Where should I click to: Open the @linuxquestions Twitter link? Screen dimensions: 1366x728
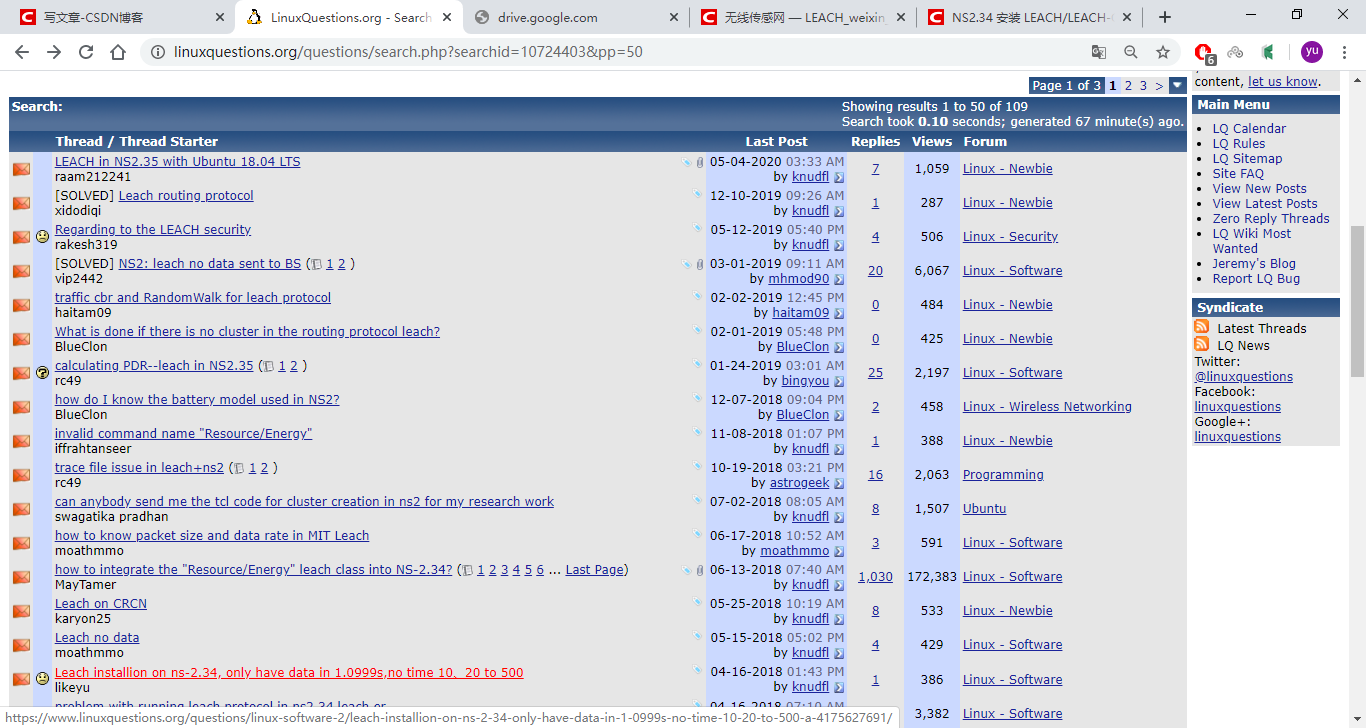click(1243, 376)
